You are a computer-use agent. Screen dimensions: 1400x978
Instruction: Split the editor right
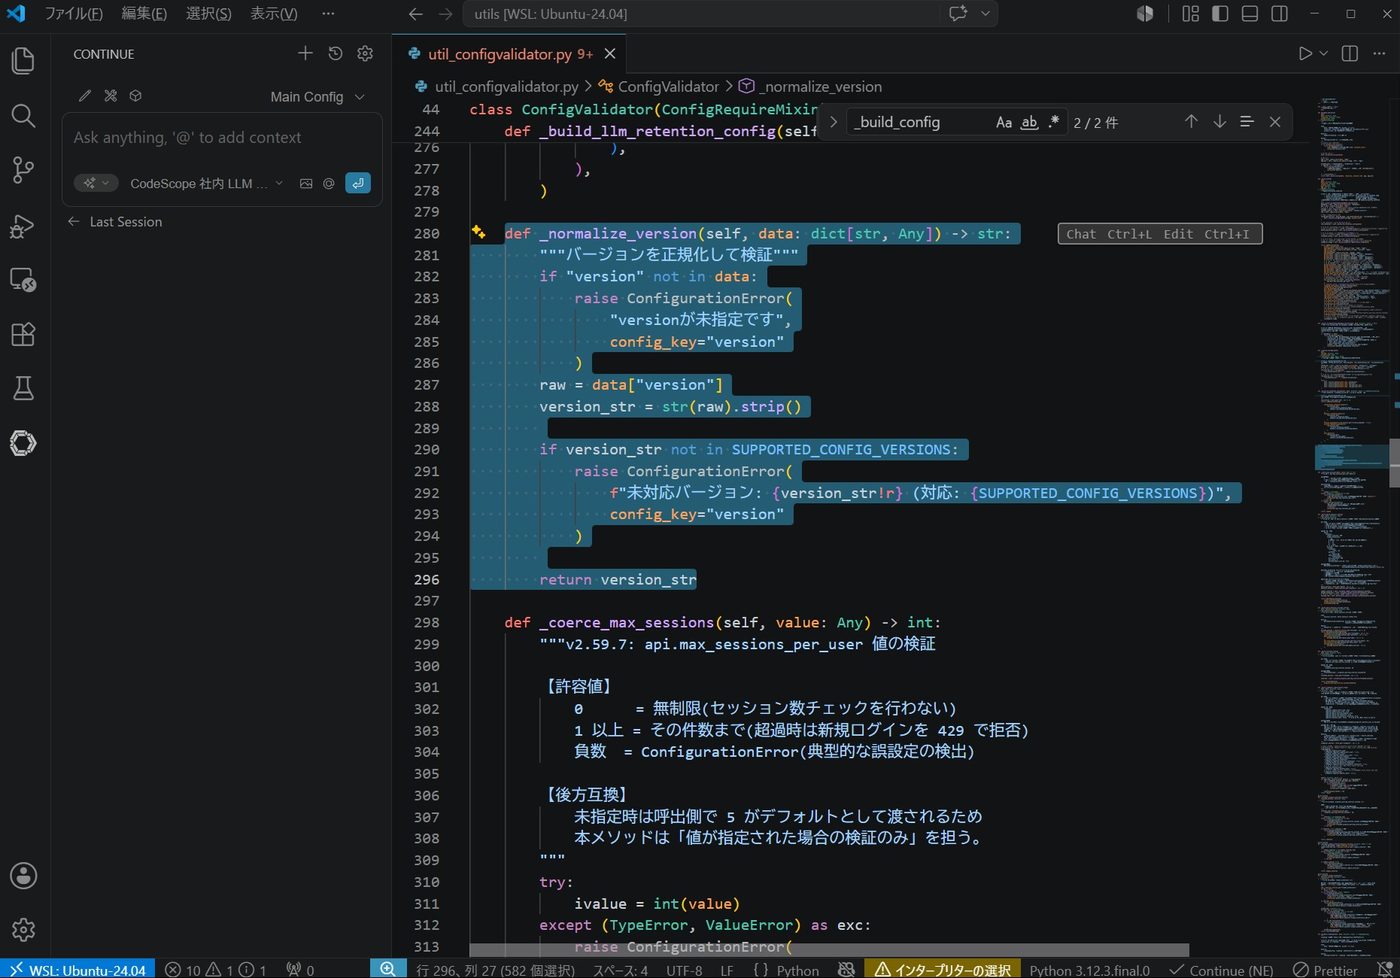[1349, 53]
